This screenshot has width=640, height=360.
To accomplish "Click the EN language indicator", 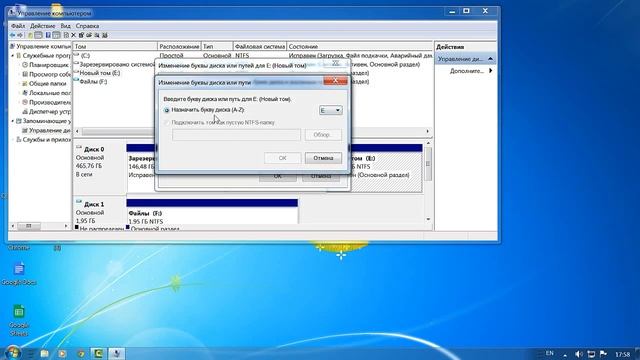I will [549, 353].
